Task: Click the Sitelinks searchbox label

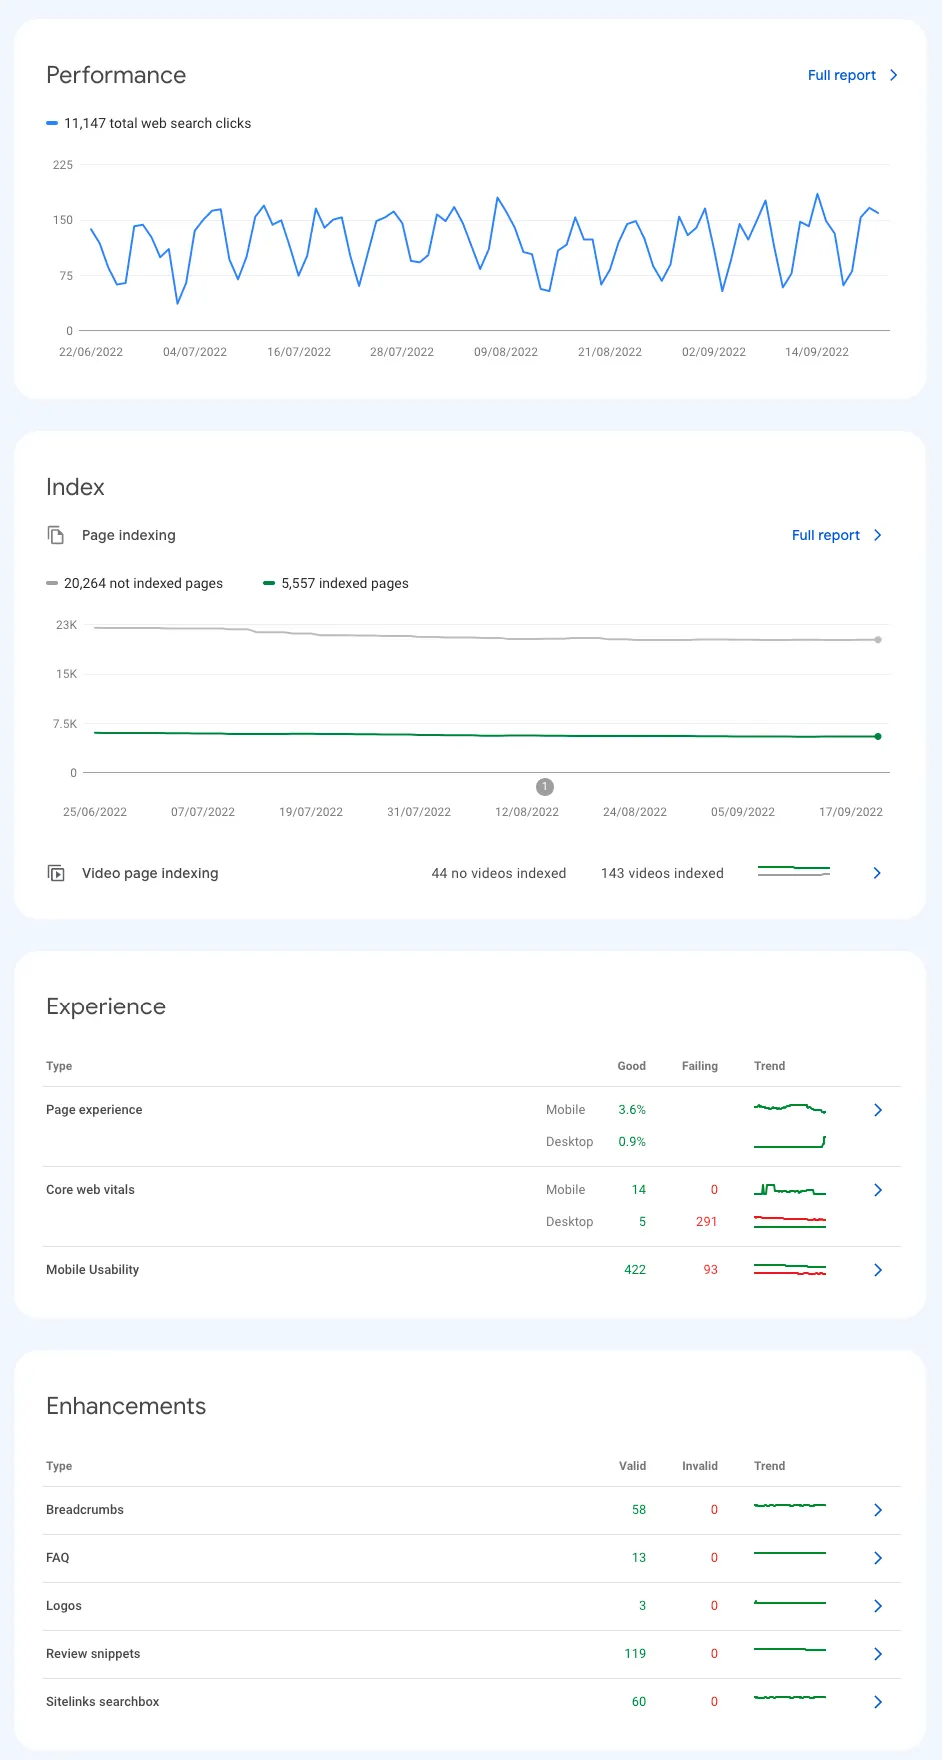Action: click(103, 1702)
